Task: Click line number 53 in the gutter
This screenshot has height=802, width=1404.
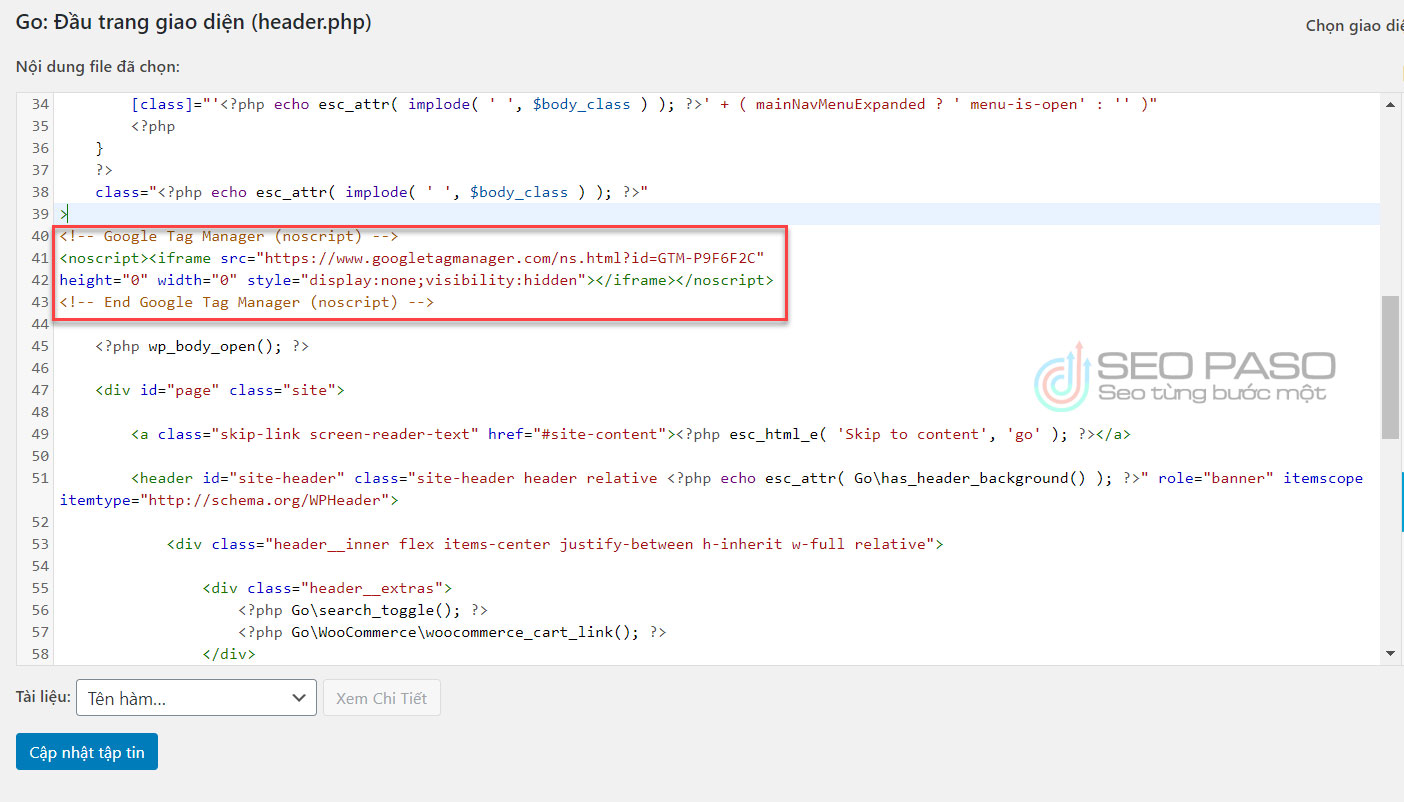Action: pos(40,544)
